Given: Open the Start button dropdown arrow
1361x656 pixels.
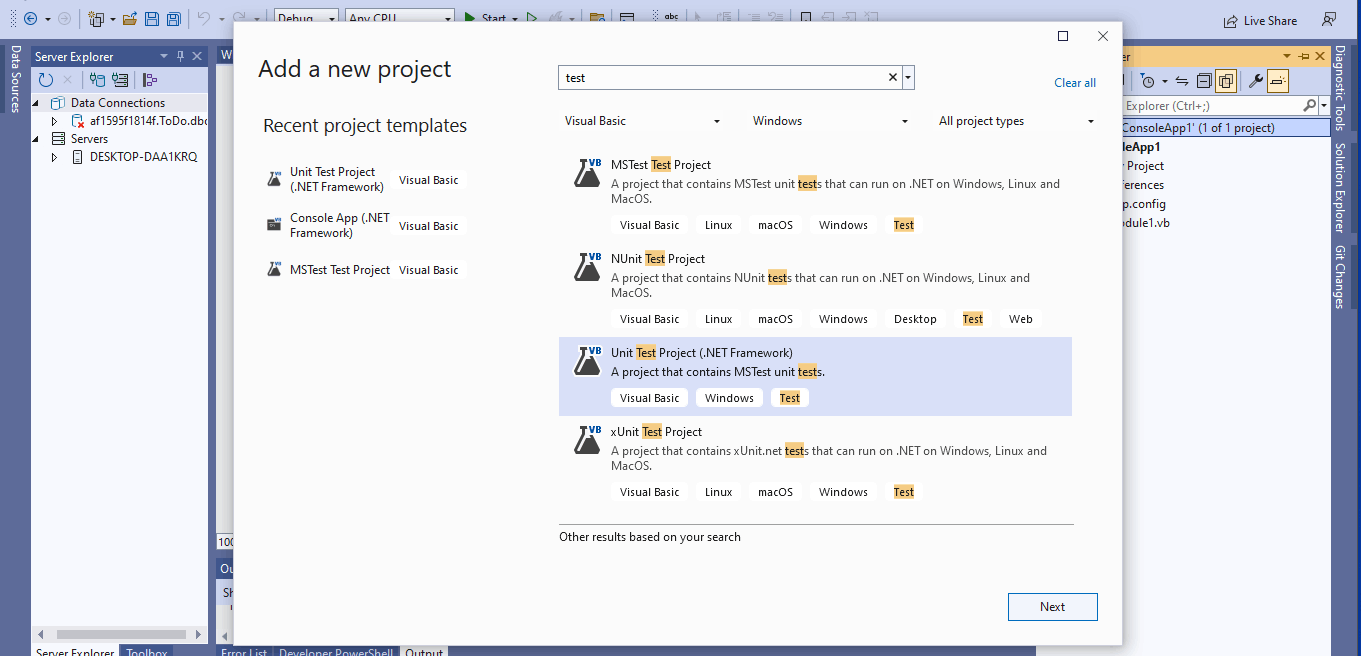Looking at the screenshot, I should point(515,19).
